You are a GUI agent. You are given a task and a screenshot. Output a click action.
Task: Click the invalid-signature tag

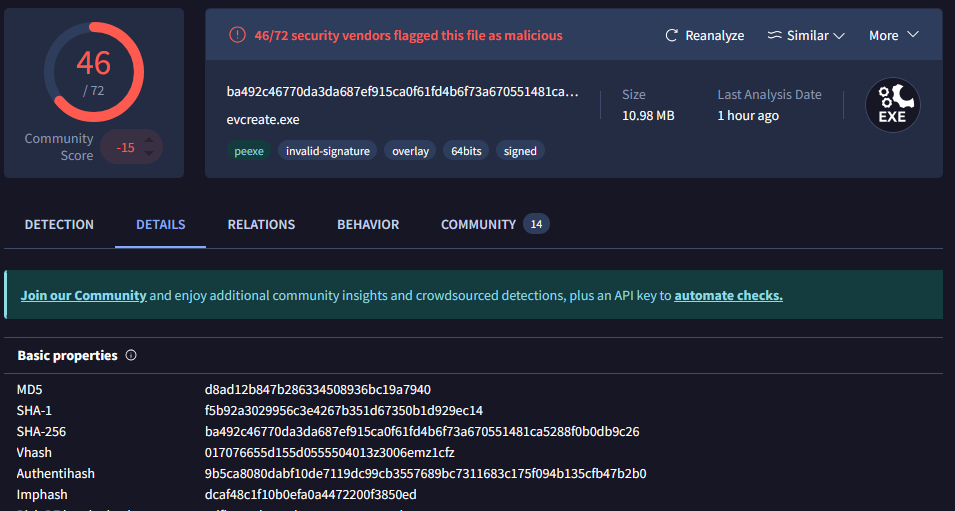(328, 151)
